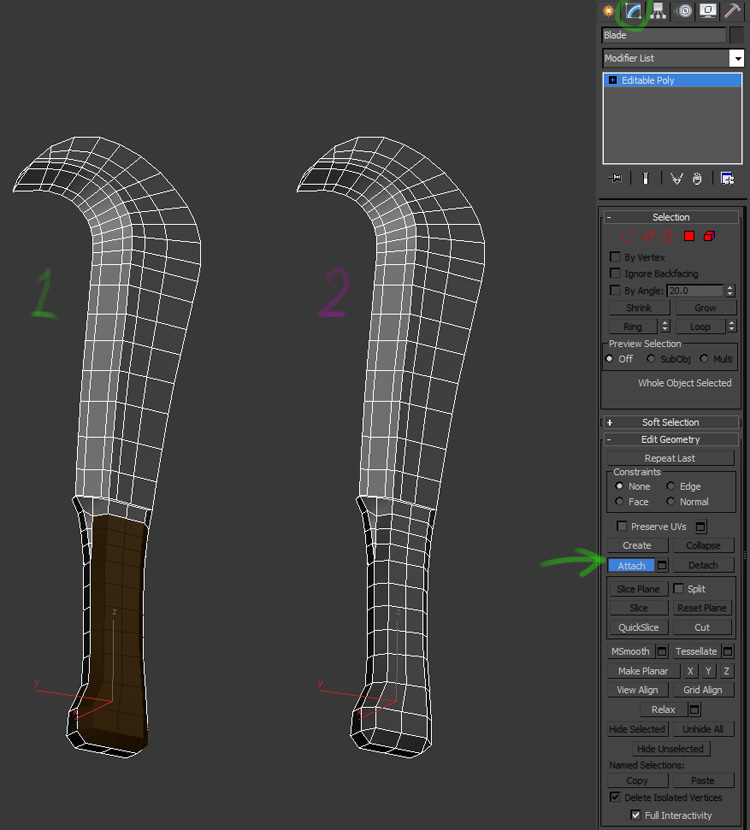Expand the Editable Poly stack entry
This screenshot has width=750, height=830.
[613, 80]
